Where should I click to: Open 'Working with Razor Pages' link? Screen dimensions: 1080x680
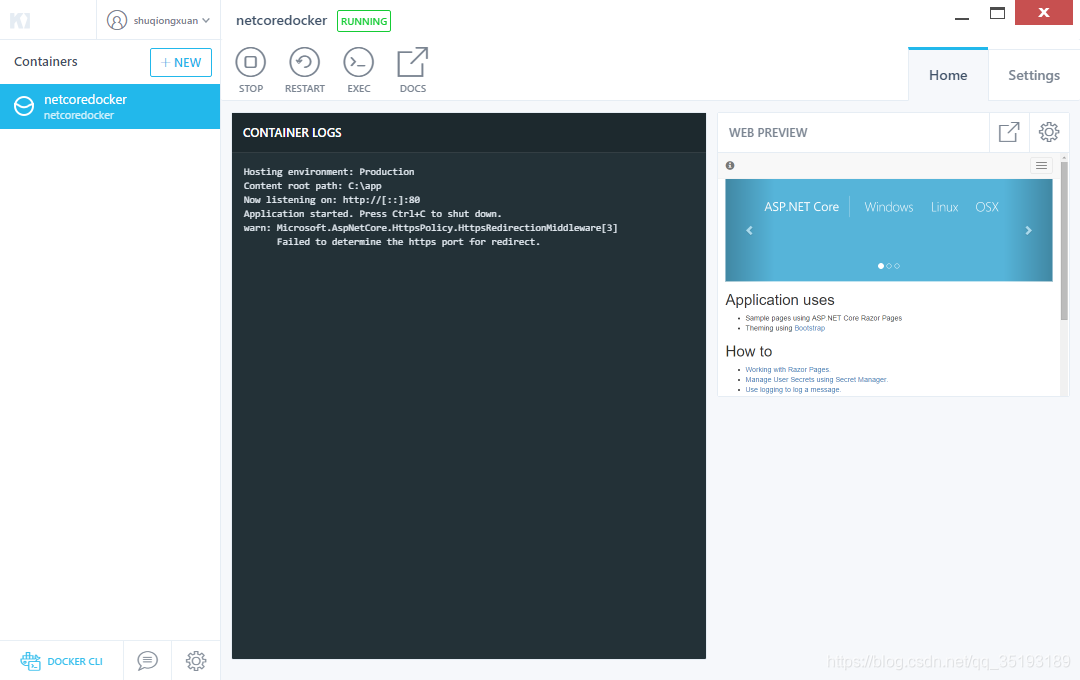click(788, 369)
